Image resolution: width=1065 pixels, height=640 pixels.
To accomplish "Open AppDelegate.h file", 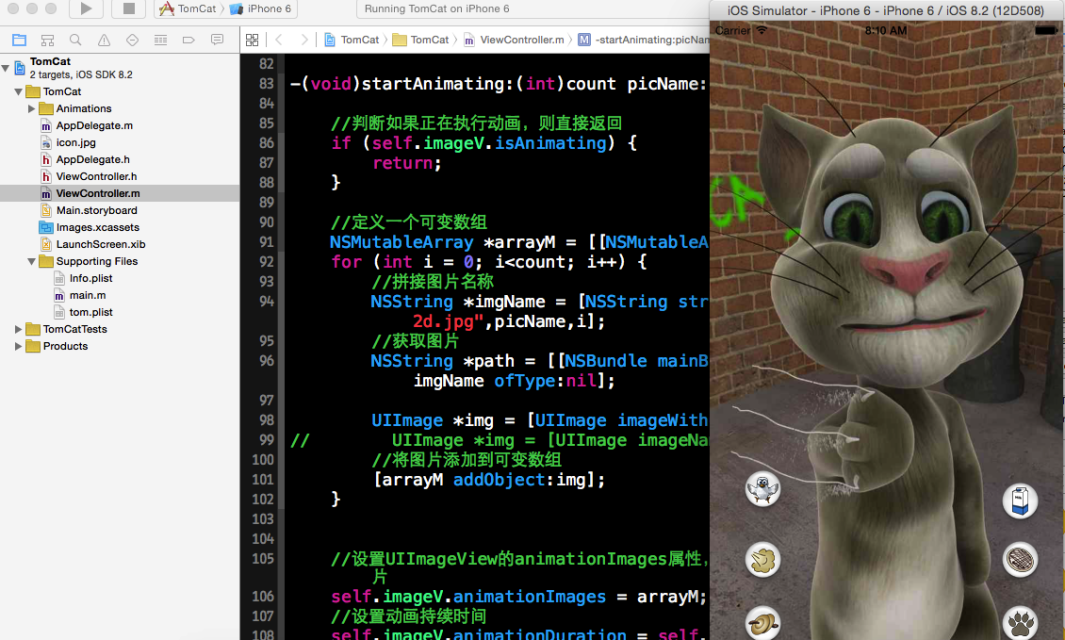I will click(92, 160).
